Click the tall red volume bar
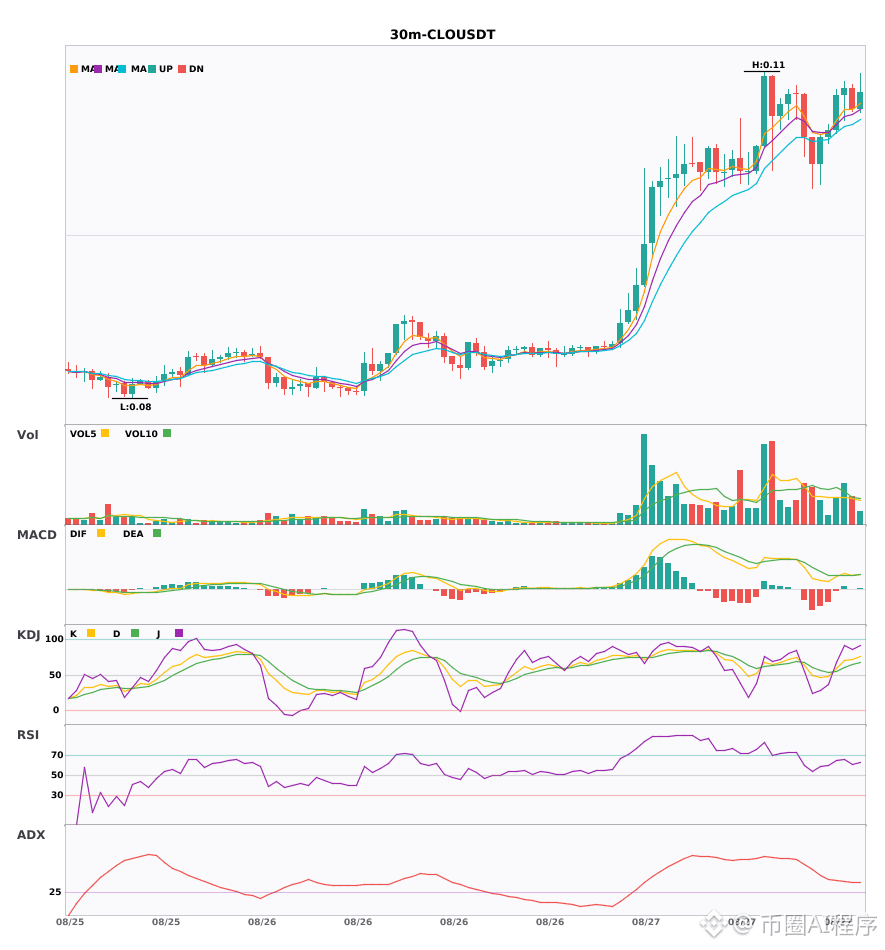Viewport: 885px width, 950px height. pyautogui.click(x=772, y=483)
